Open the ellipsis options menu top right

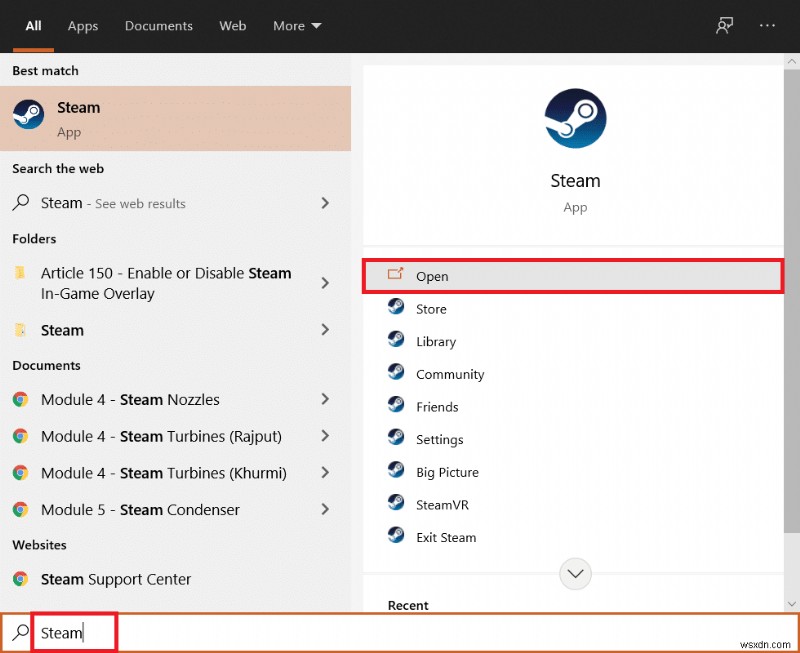tap(767, 25)
